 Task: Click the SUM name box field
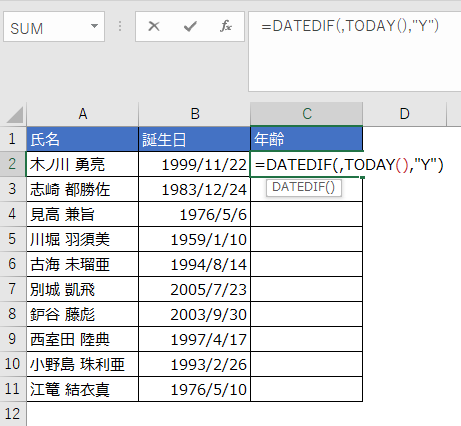(54, 27)
